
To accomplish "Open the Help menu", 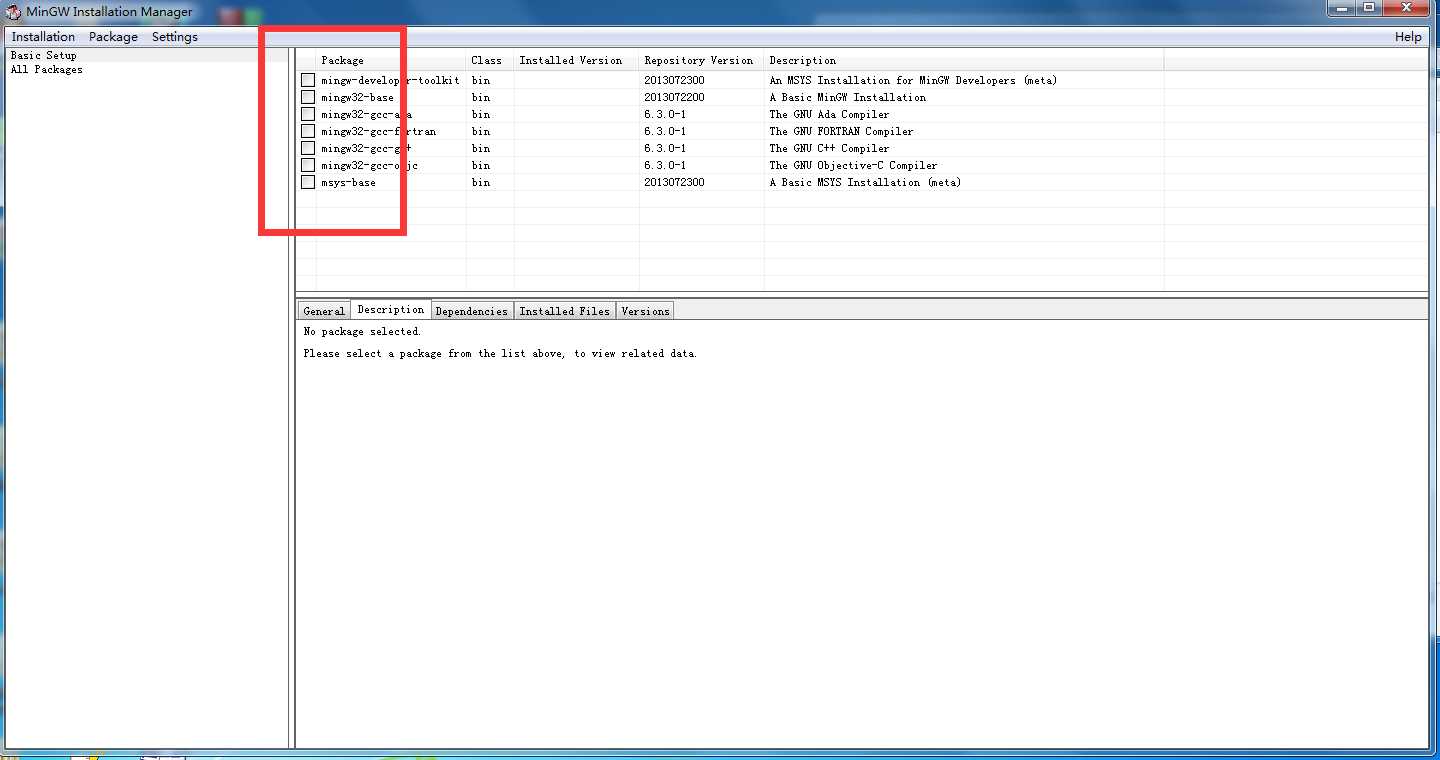I will [1408, 37].
